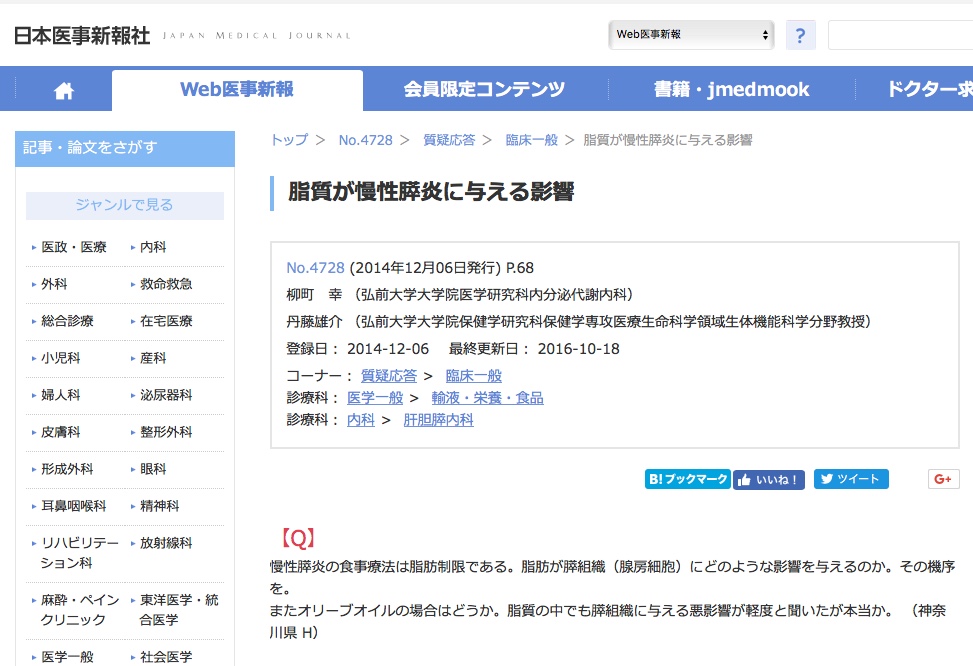
Task: Choose 小児科 from the genre list
Action: click(54, 358)
